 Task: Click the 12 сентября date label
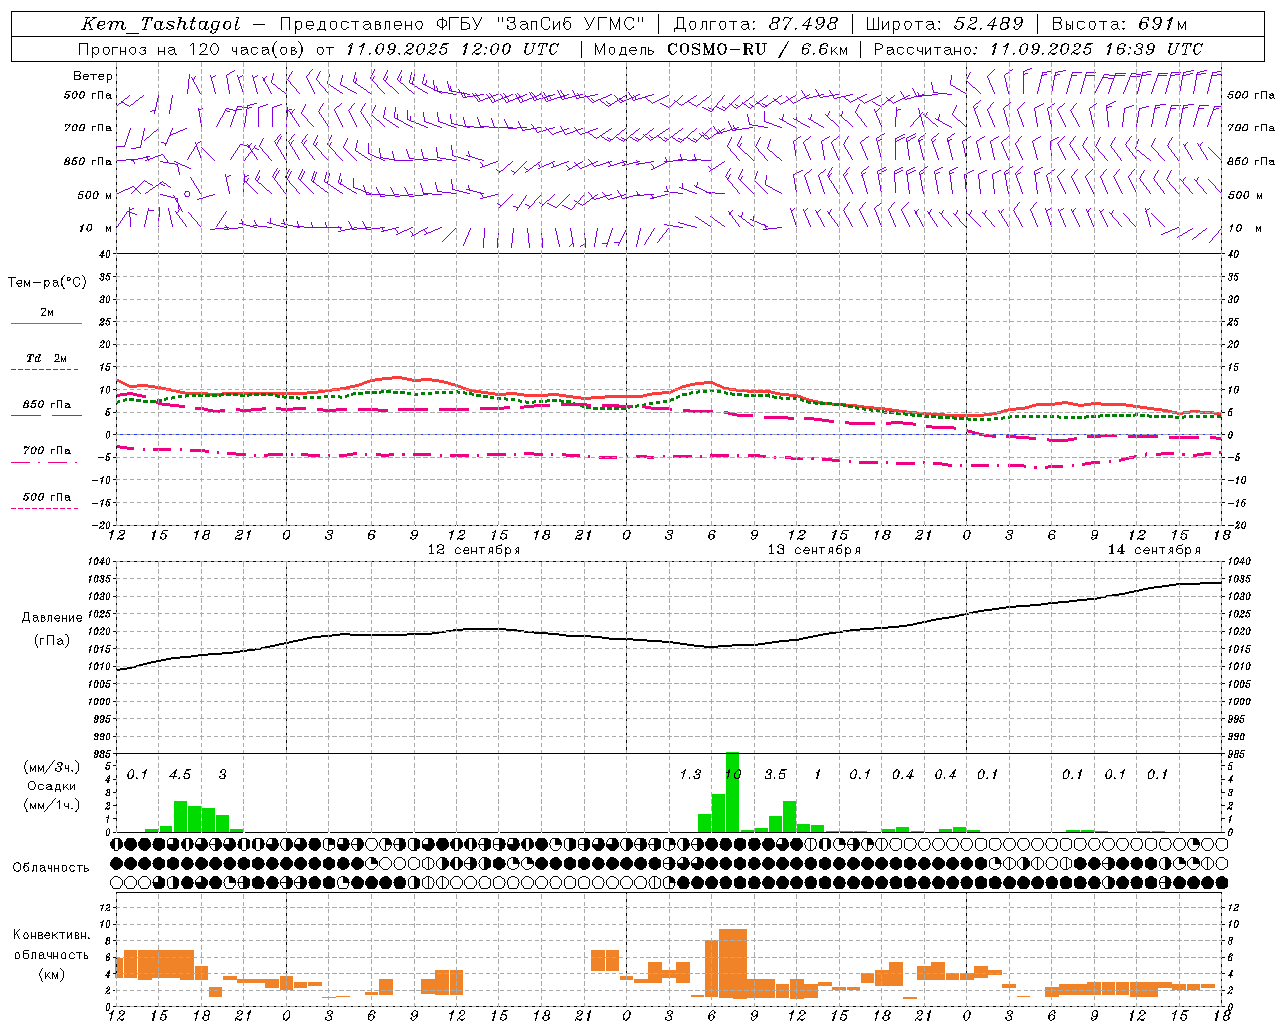coord(474,550)
